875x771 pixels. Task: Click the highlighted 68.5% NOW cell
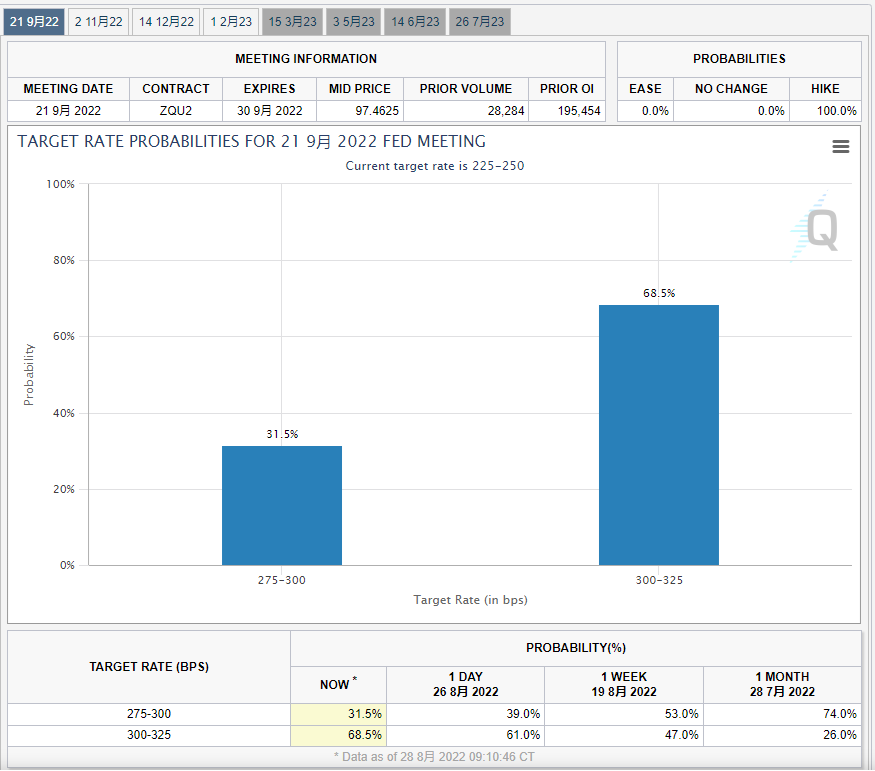pyautogui.click(x=338, y=734)
